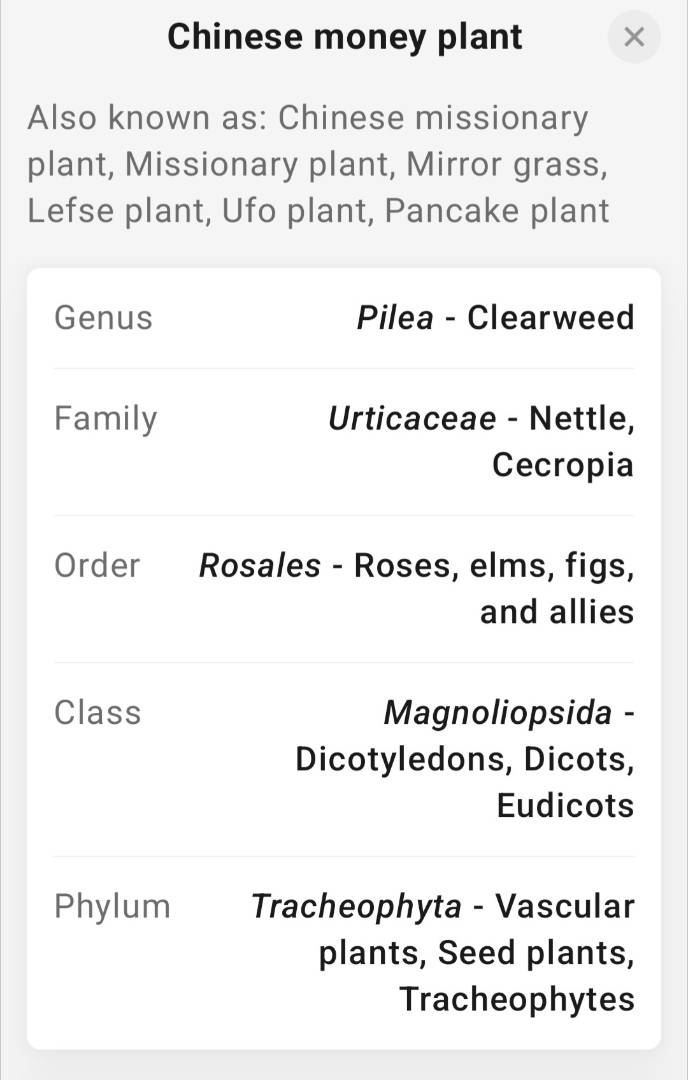The height and width of the screenshot is (1080, 688).
Task: Tap the Cecropia text in Family row
Action: (562, 465)
